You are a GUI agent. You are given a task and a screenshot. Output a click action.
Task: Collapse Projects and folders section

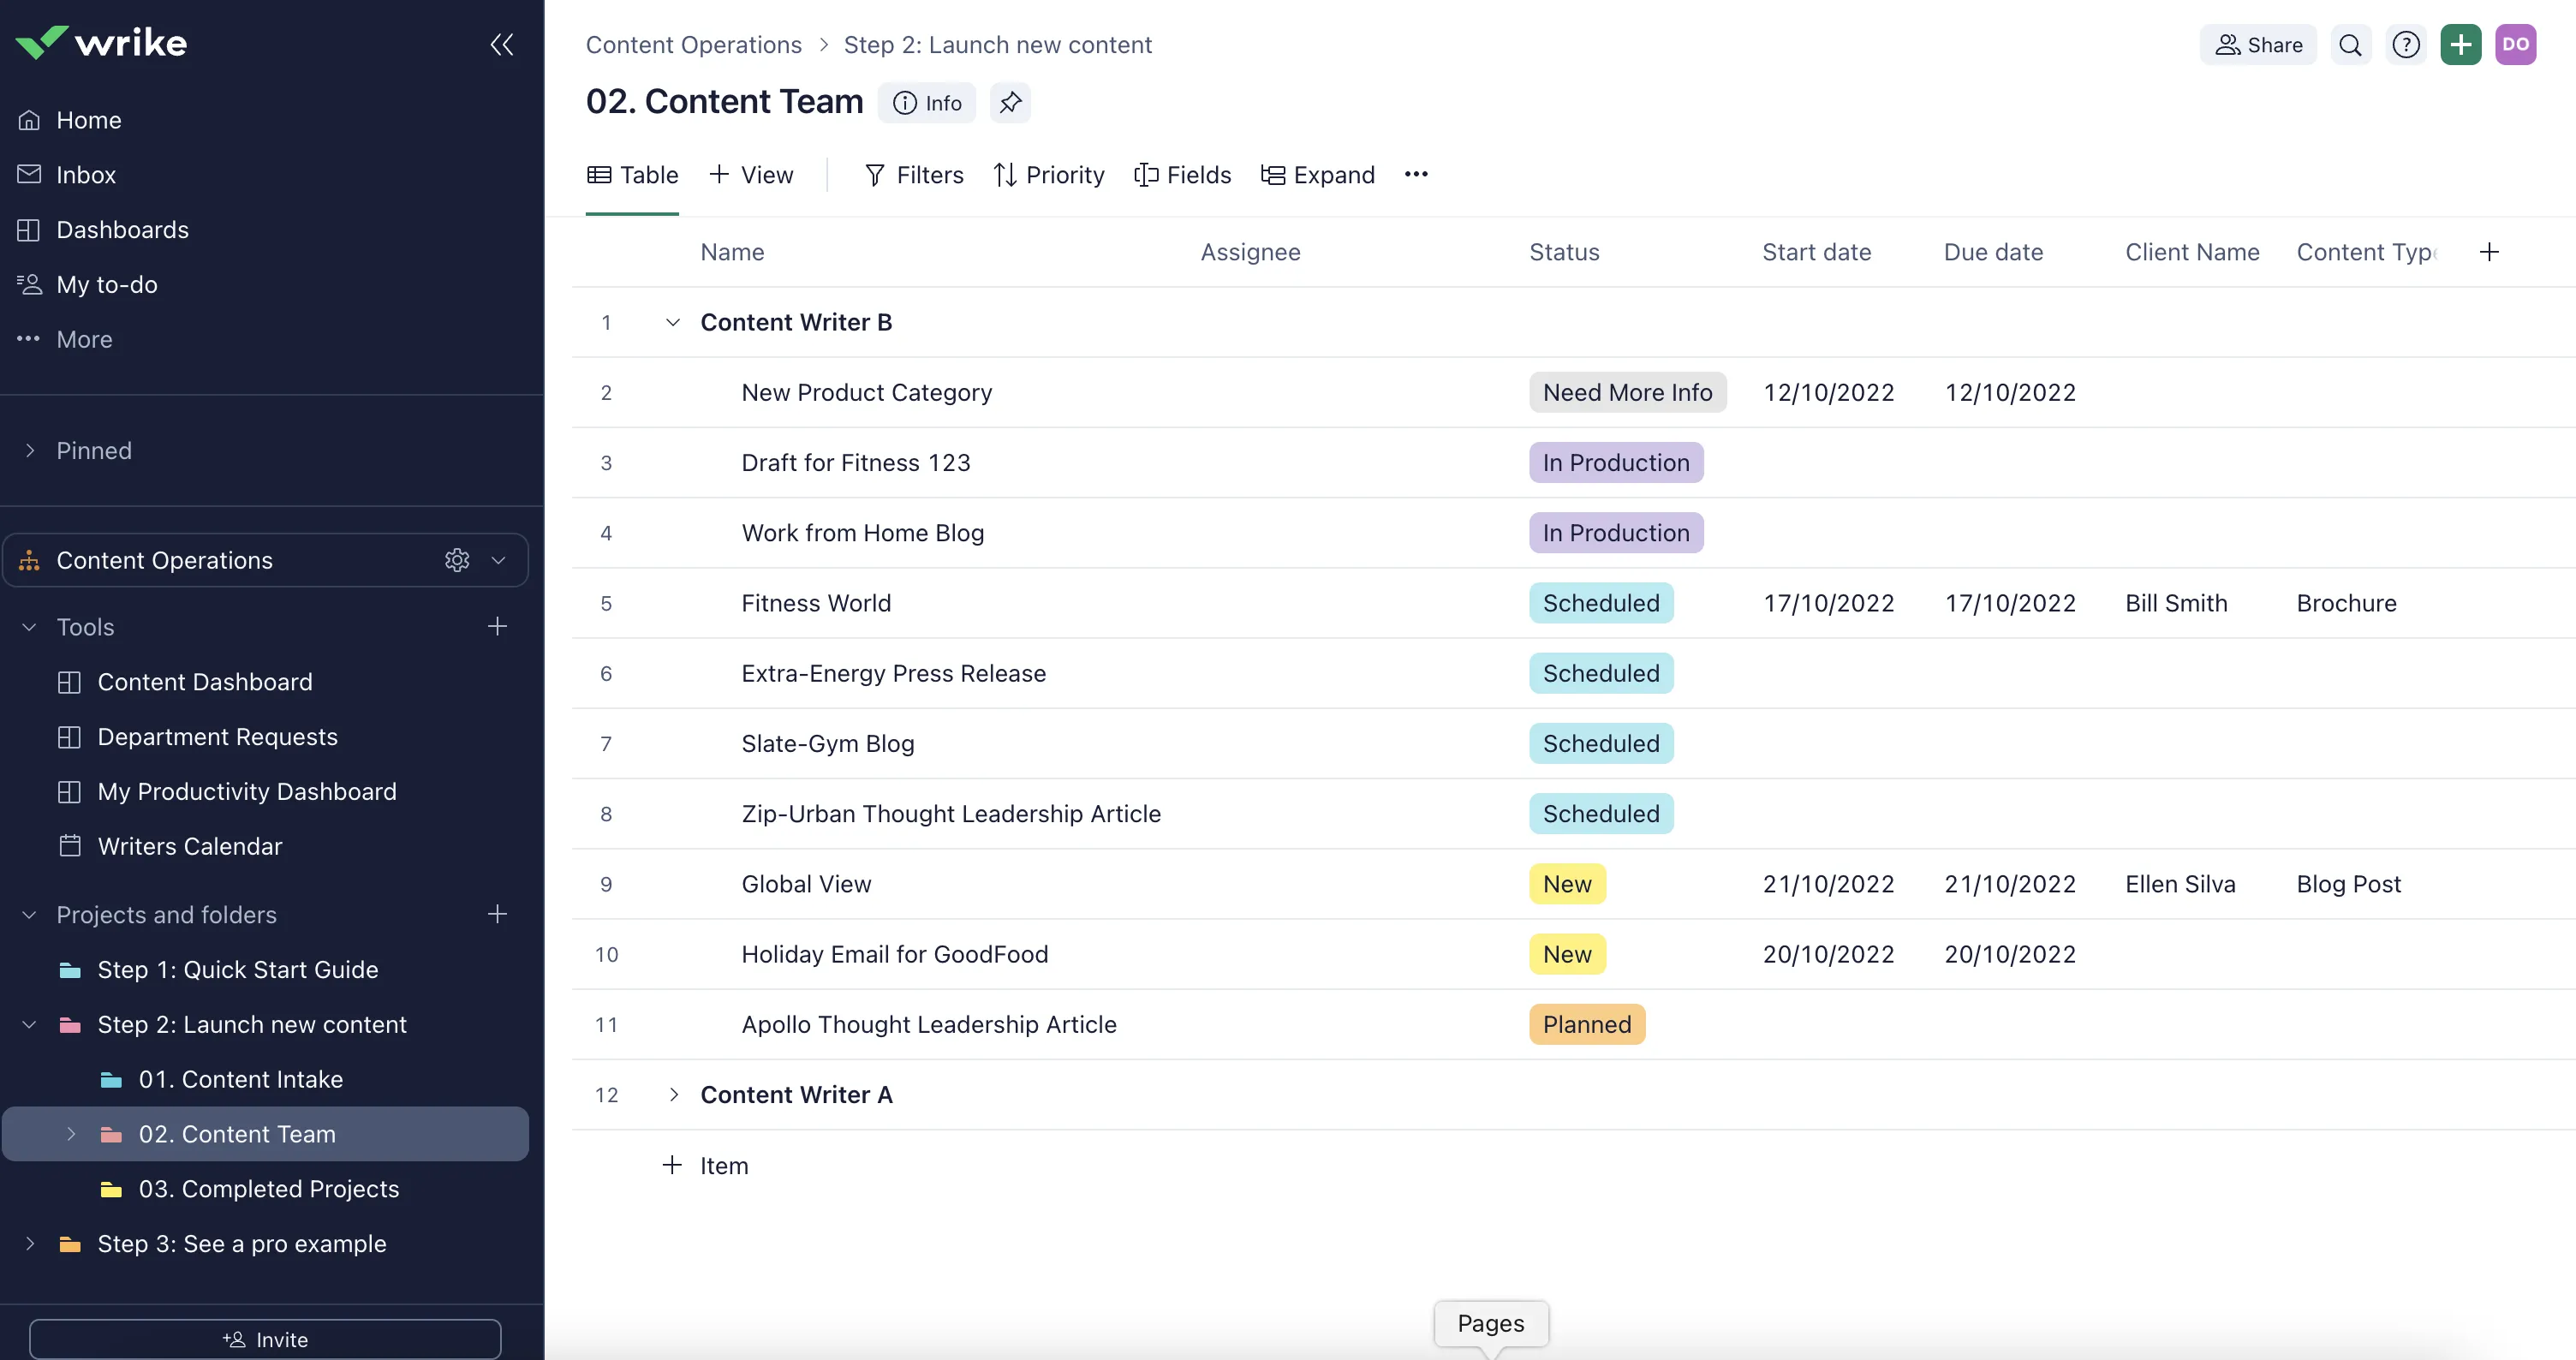tap(30, 915)
